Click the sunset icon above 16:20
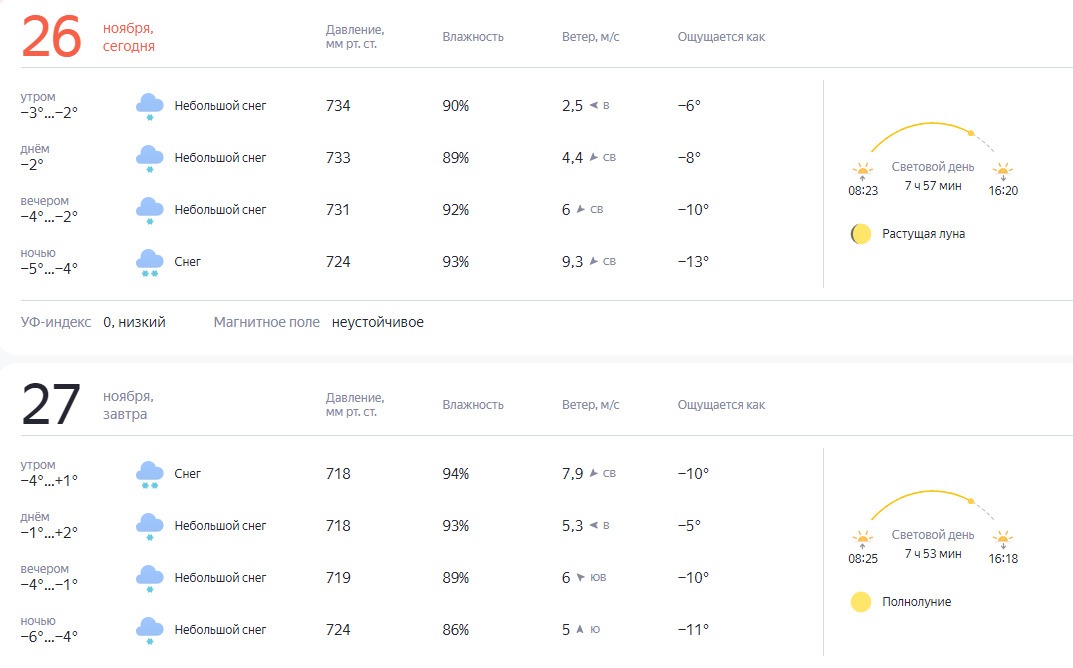The width and height of the screenshot is (1073, 668). click(x=1003, y=171)
